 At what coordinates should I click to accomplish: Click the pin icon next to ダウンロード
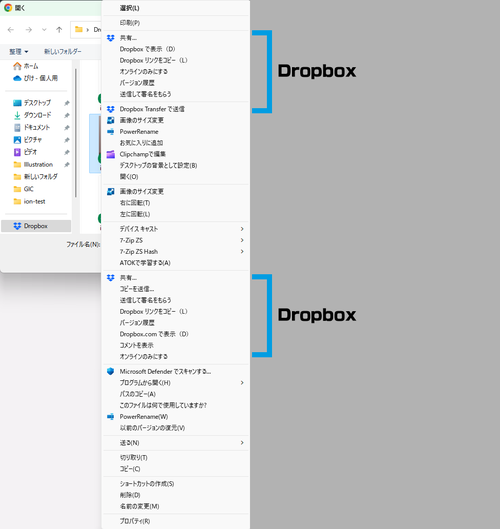point(67,115)
